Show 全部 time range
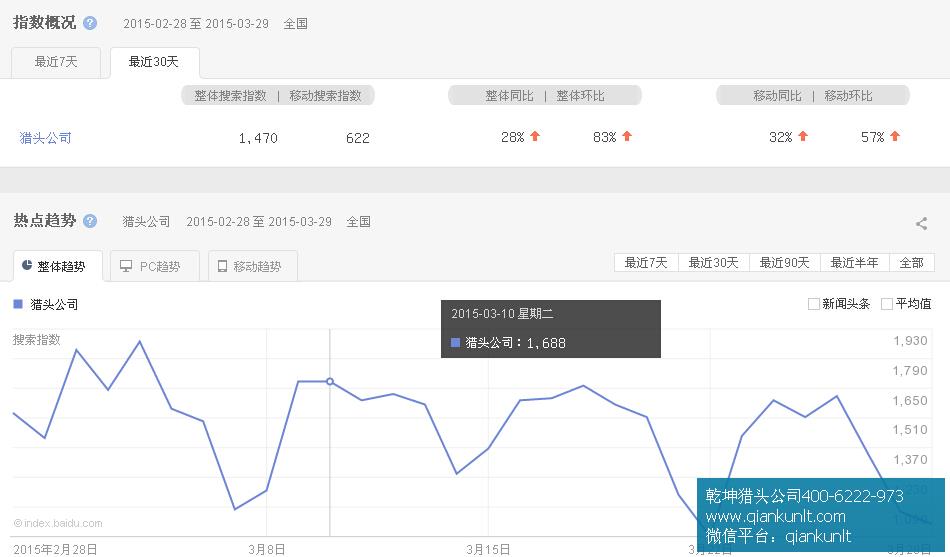This screenshot has height=557, width=950. pyautogui.click(x=911, y=263)
